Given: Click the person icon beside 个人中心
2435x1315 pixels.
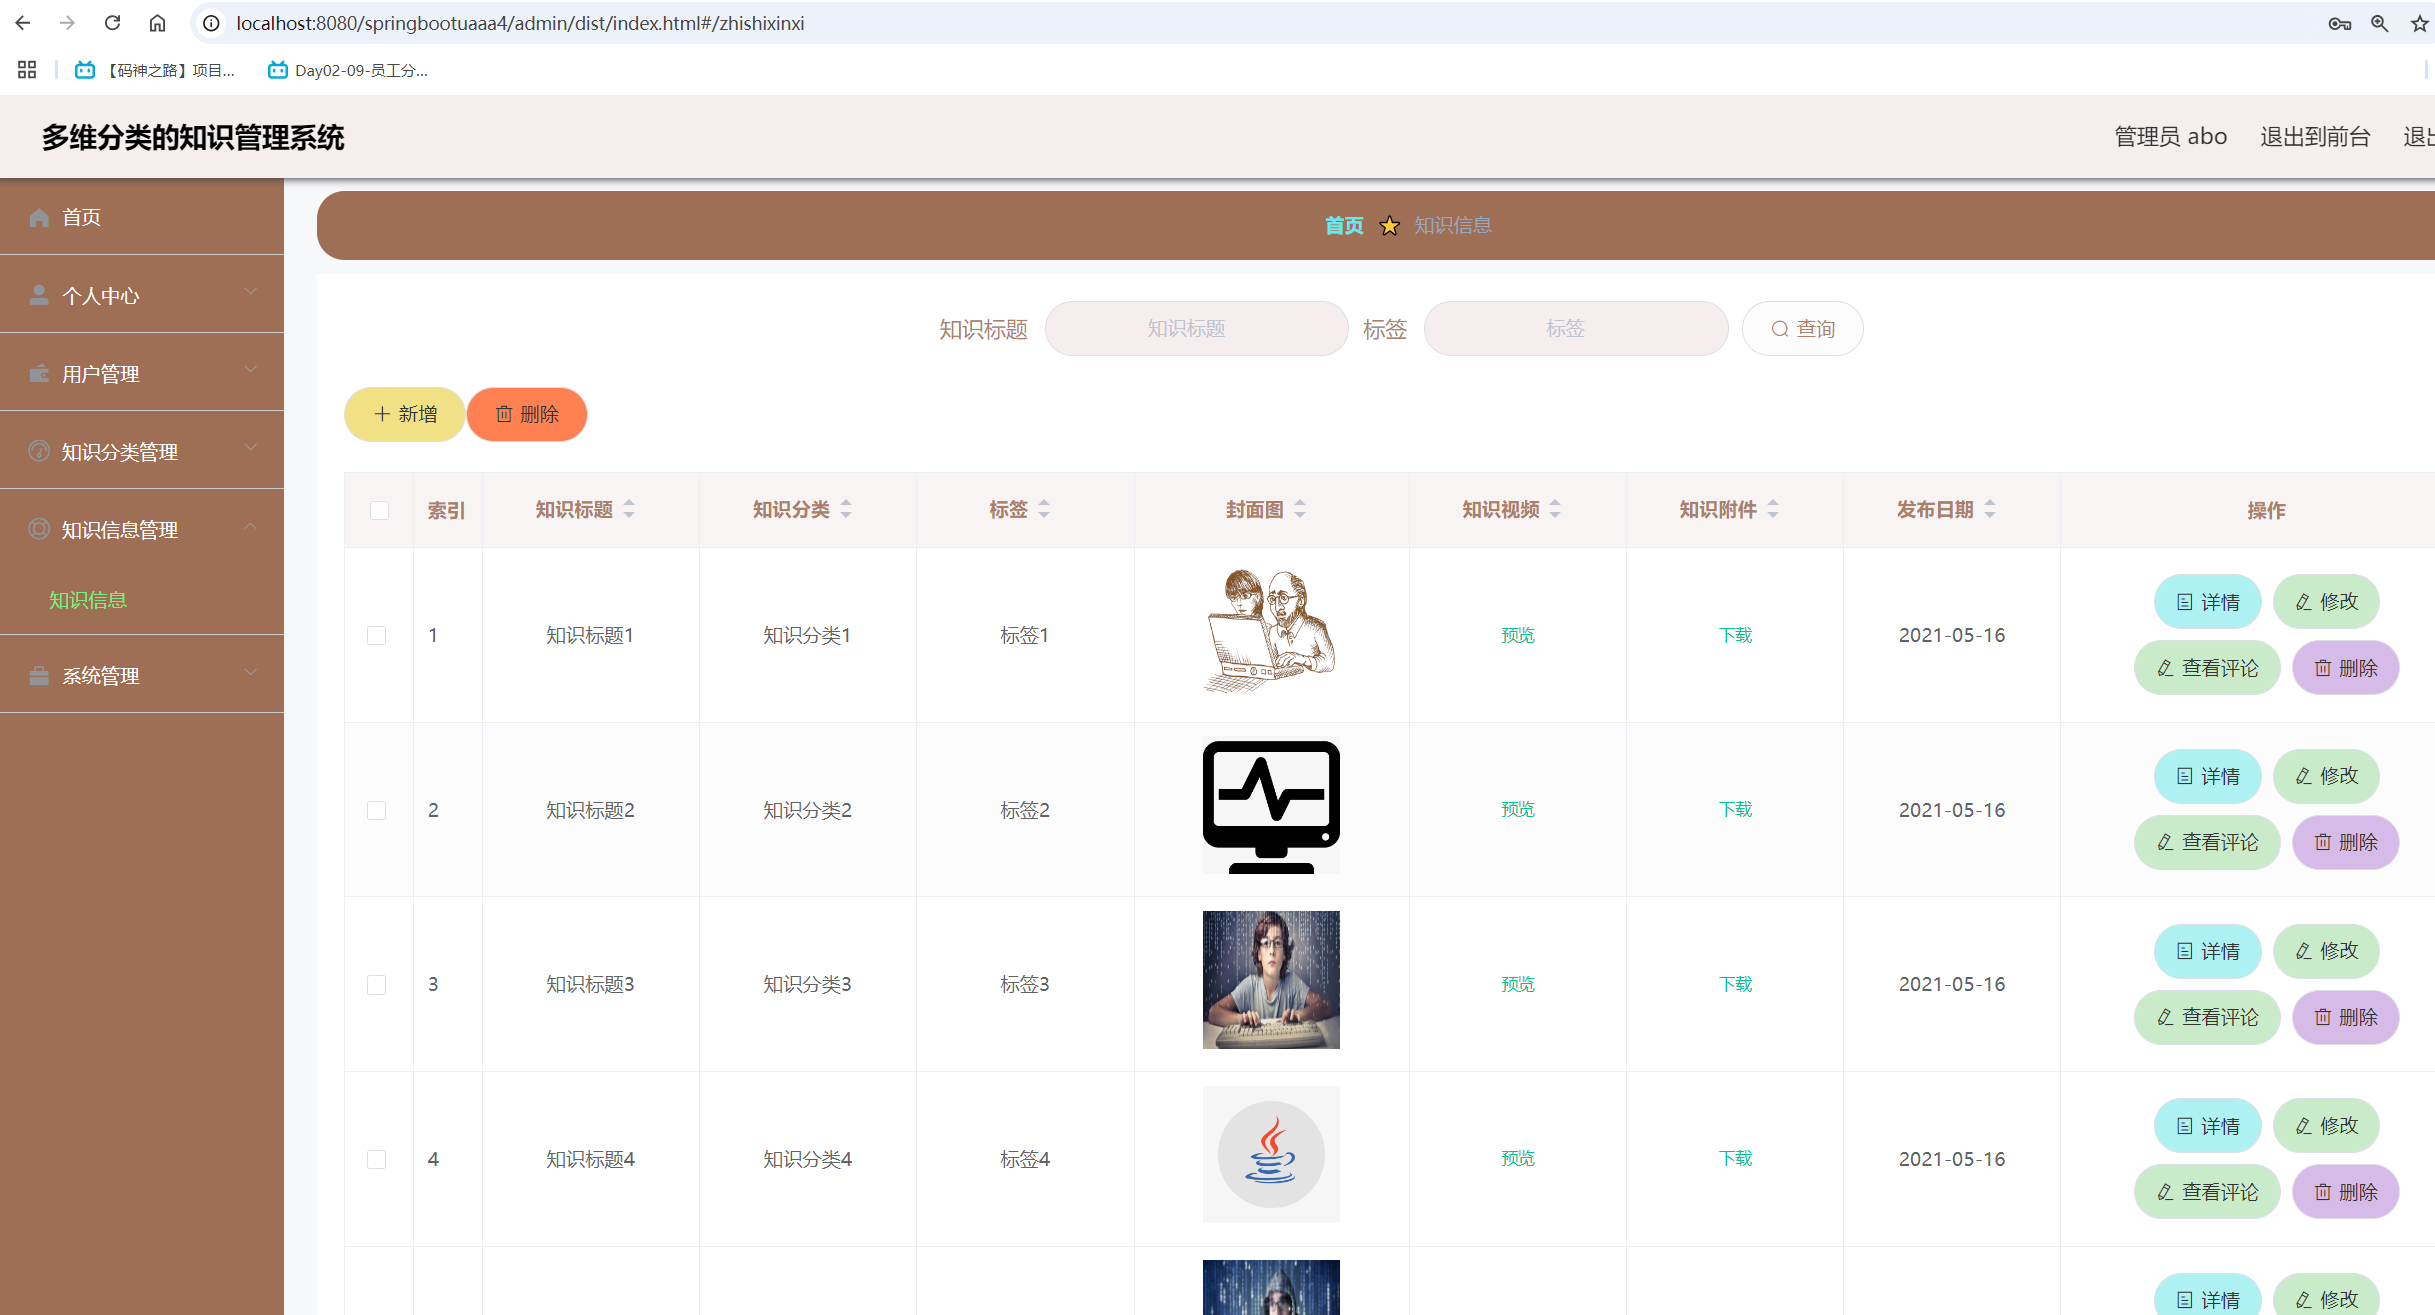Looking at the screenshot, I should click(x=38, y=293).
